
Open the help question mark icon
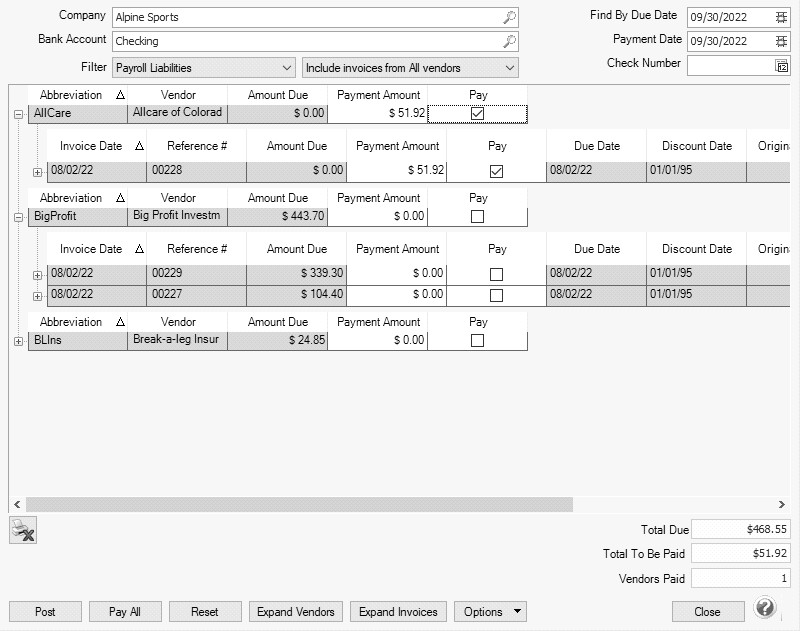pyautogui.click(x=764, y=608)
